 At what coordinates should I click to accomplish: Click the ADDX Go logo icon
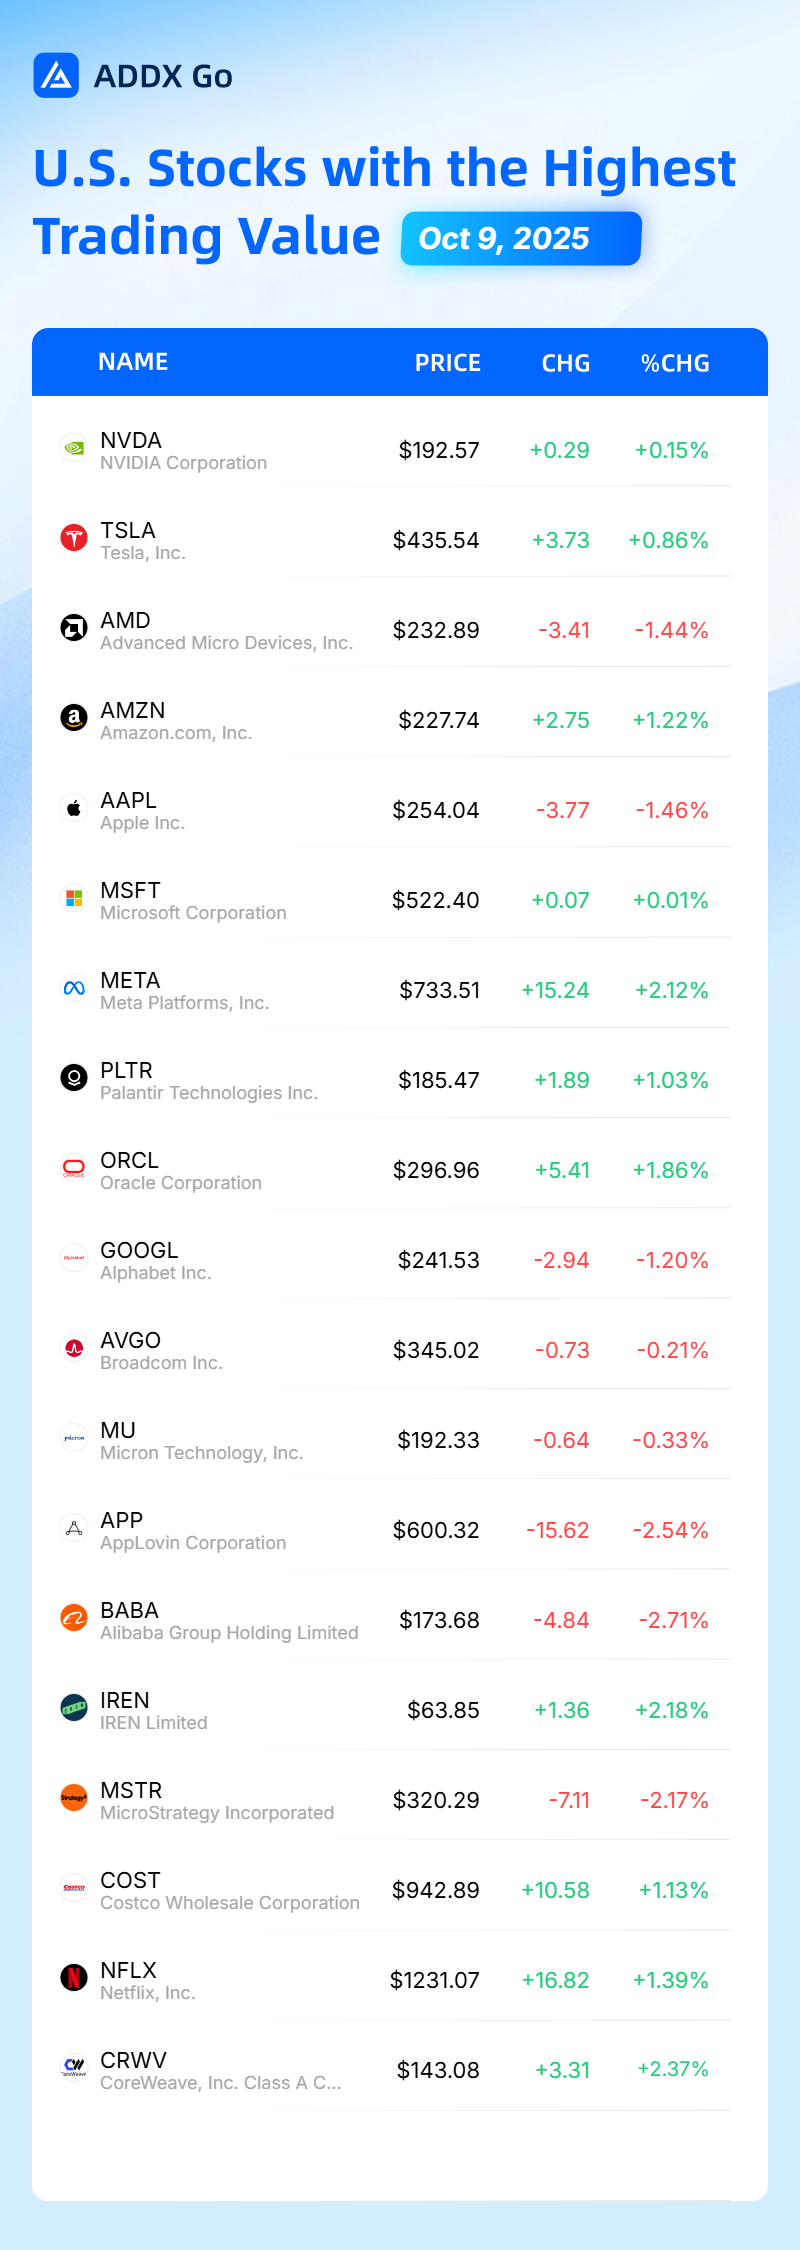pos(56,75)
